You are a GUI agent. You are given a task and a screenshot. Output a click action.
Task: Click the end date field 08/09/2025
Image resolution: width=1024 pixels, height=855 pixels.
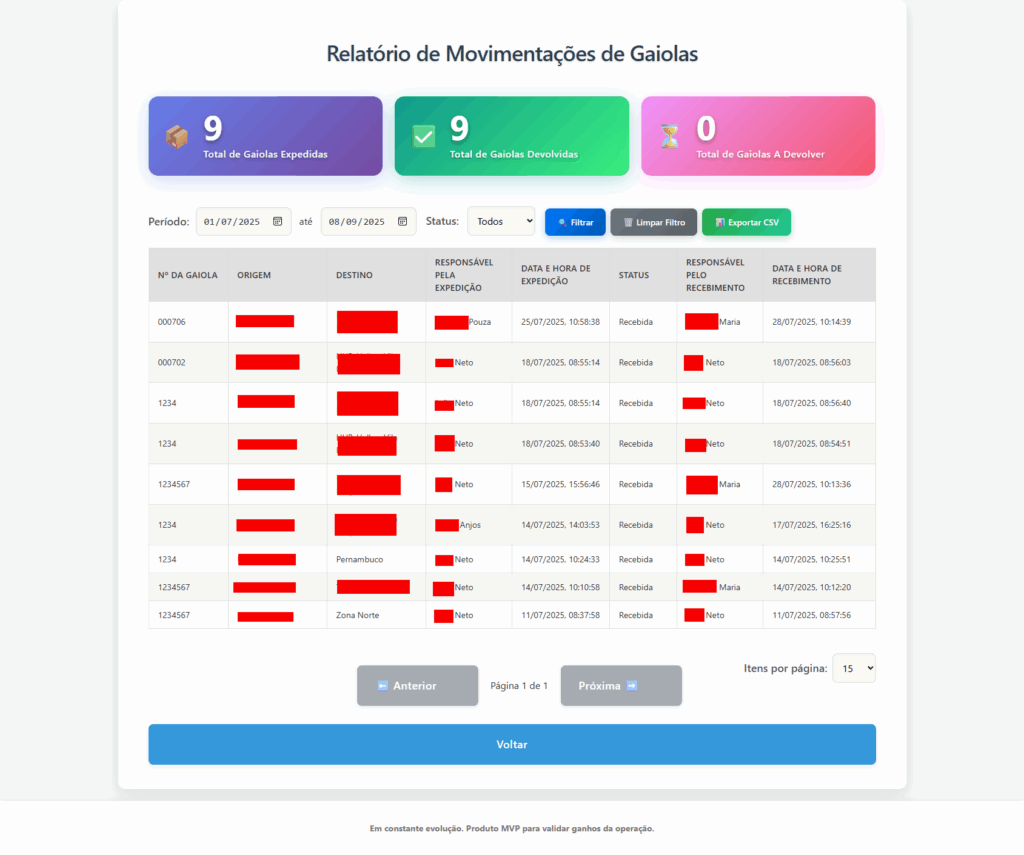[x=357, y=222]
